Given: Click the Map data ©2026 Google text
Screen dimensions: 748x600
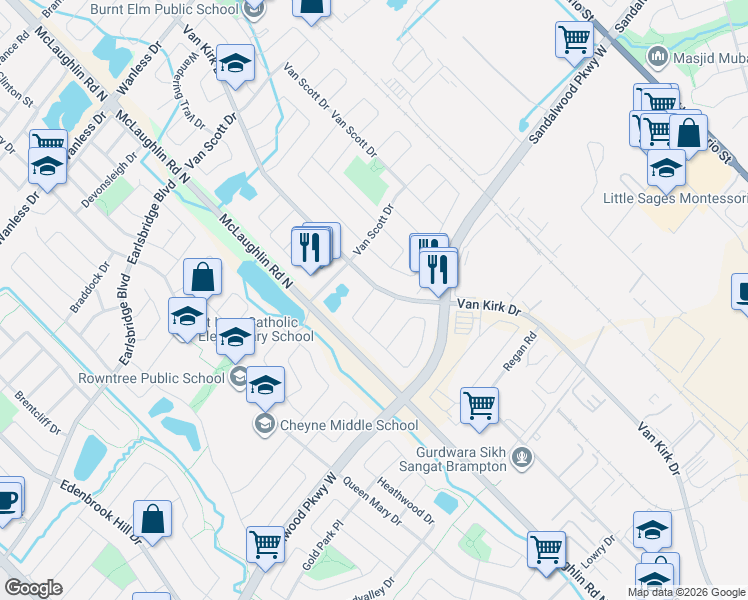Looking at the screenshot, I should [686, 592].
